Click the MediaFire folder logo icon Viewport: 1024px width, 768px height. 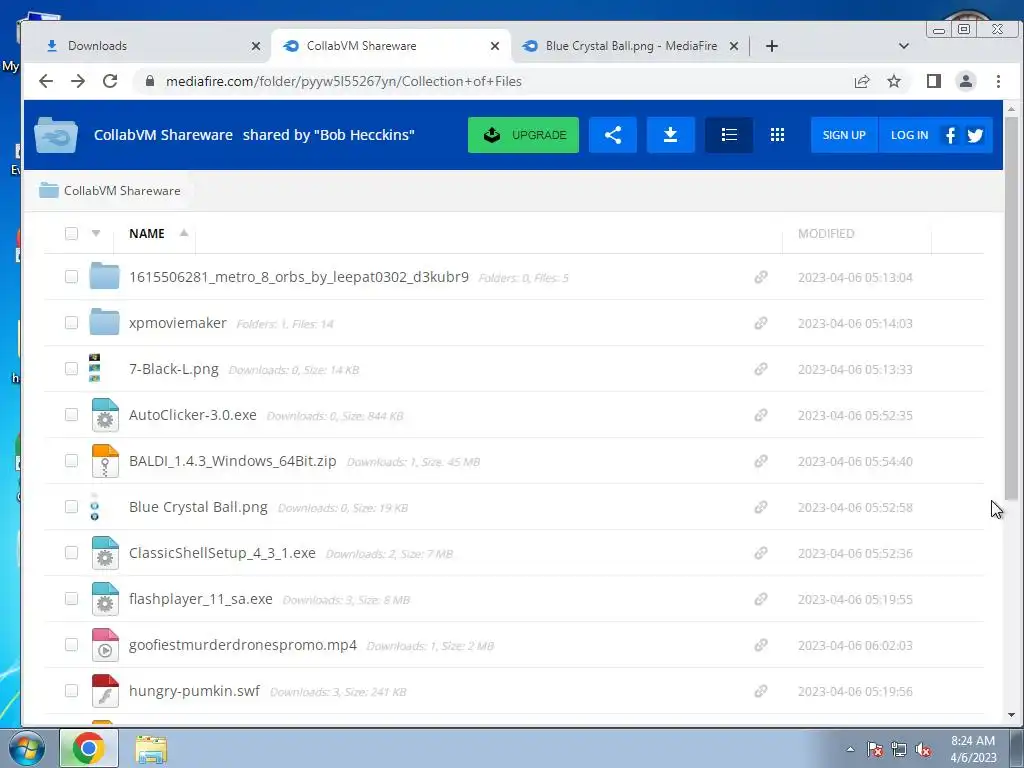click(x=56, y=135)
